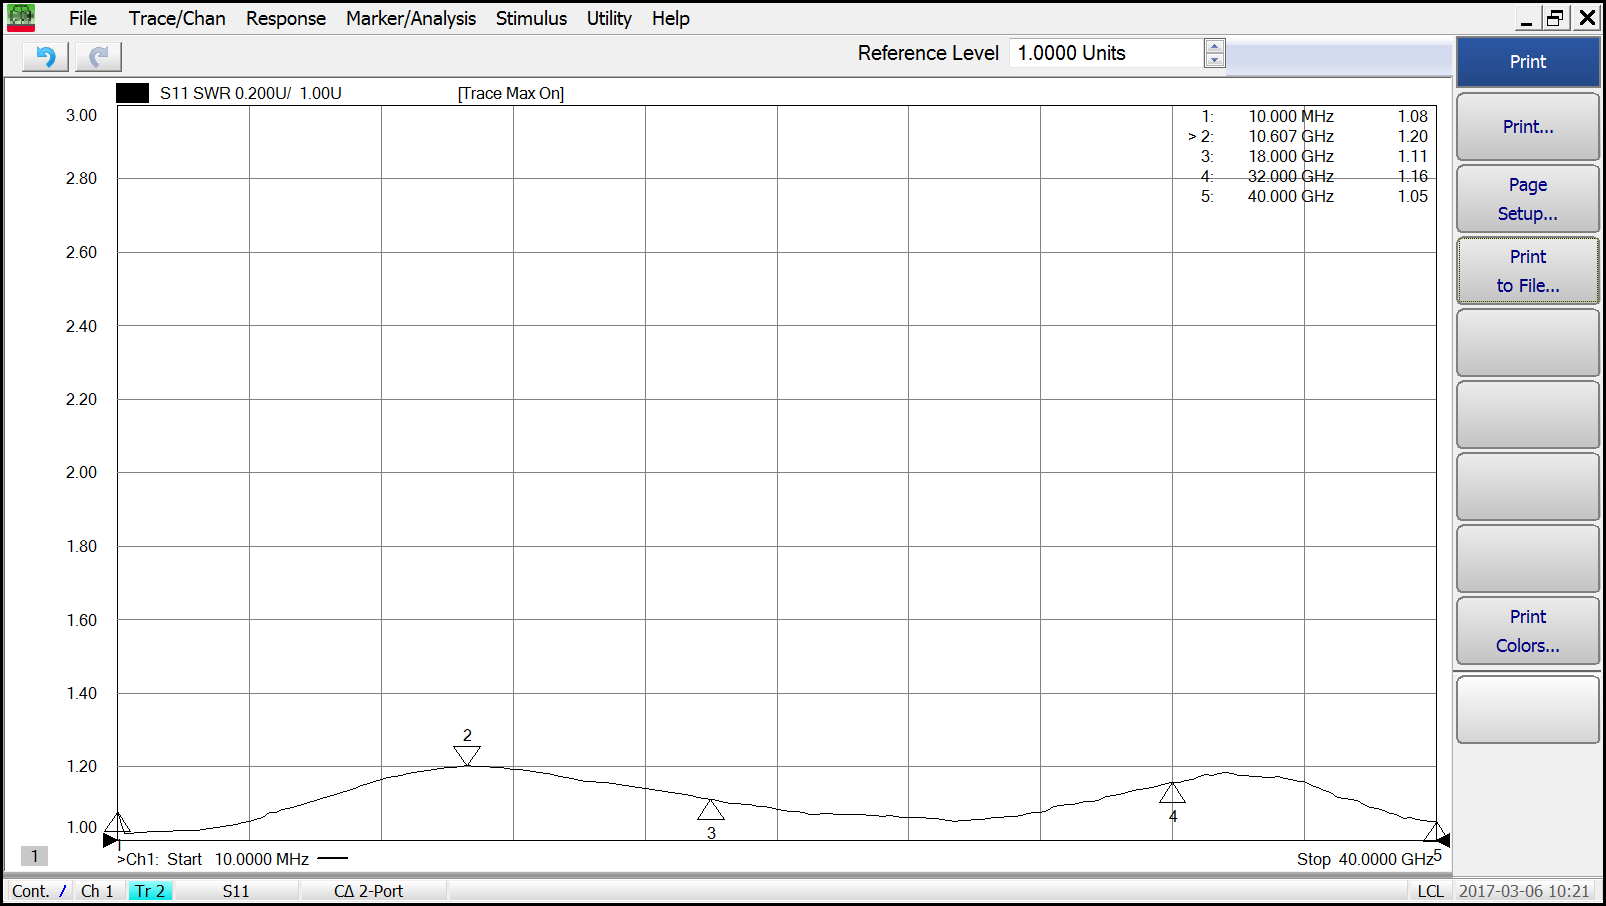Select the window 1 tab
Screen dimensions: 1606x906
[x=34, y=856]
